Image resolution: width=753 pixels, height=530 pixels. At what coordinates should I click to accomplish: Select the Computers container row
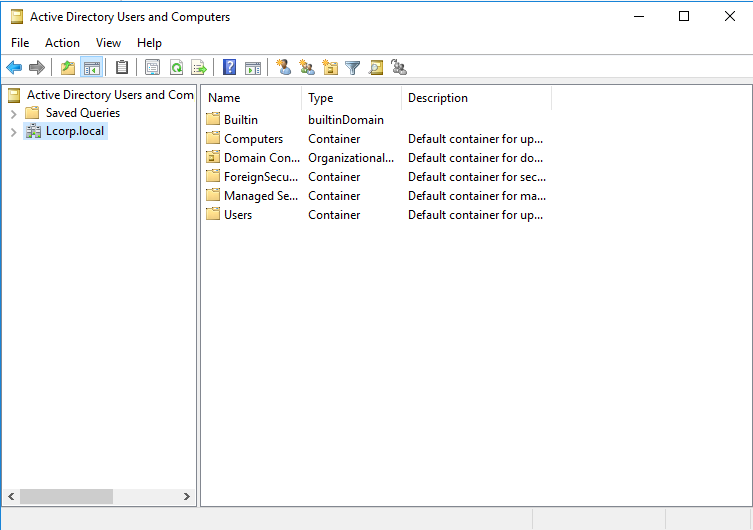(254, 139)
